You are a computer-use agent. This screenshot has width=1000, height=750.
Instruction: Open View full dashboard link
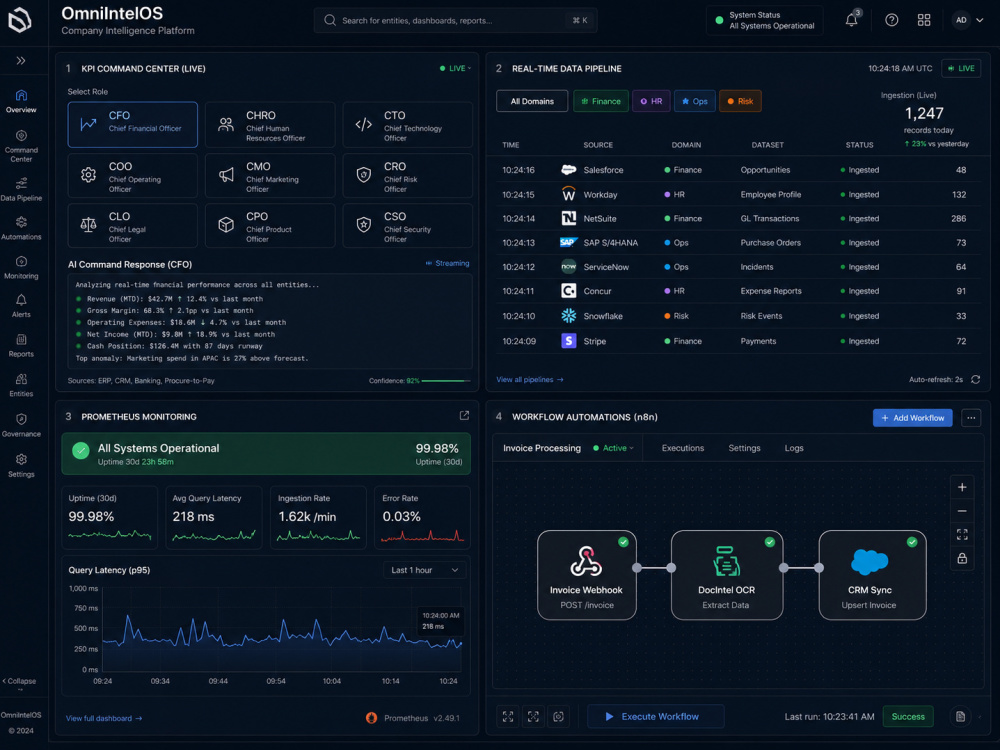pos(104,718)
